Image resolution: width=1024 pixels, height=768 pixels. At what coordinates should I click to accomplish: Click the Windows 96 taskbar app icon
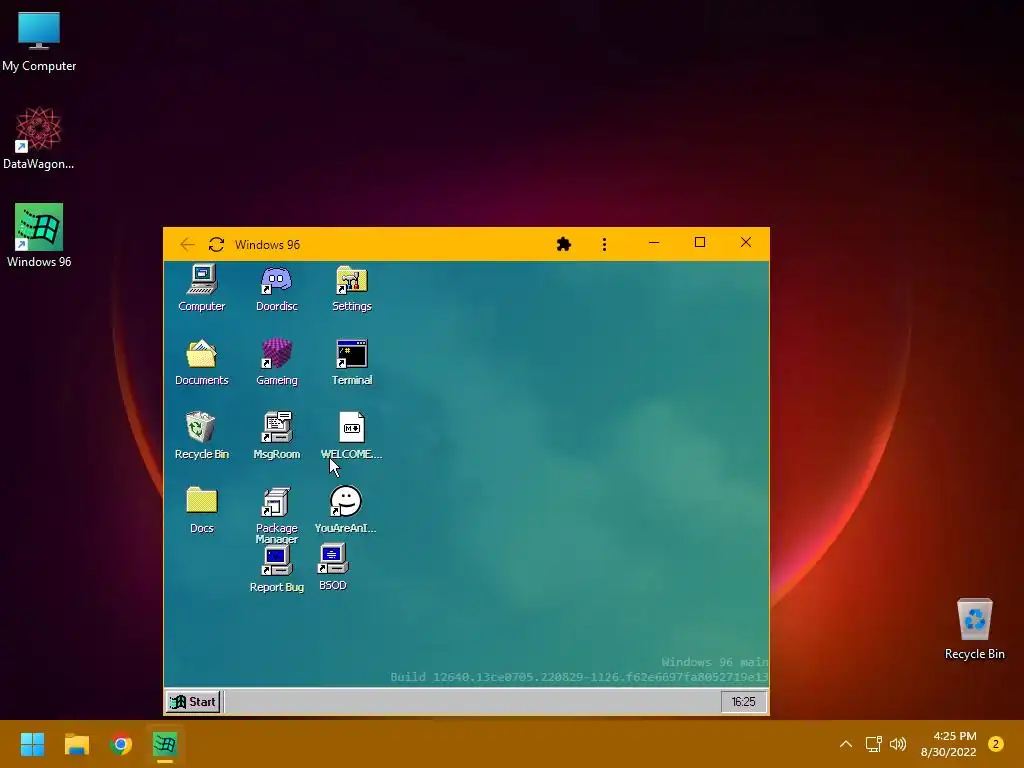coord(165,744)
